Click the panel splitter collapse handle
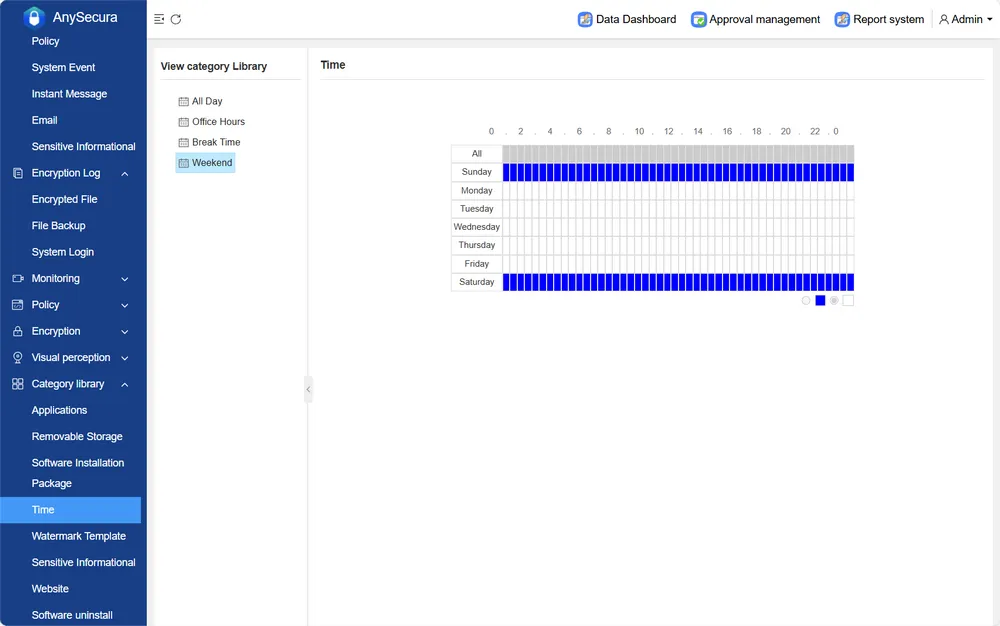Viewport: 1000px width, 626px height. [x=308, y=389]
